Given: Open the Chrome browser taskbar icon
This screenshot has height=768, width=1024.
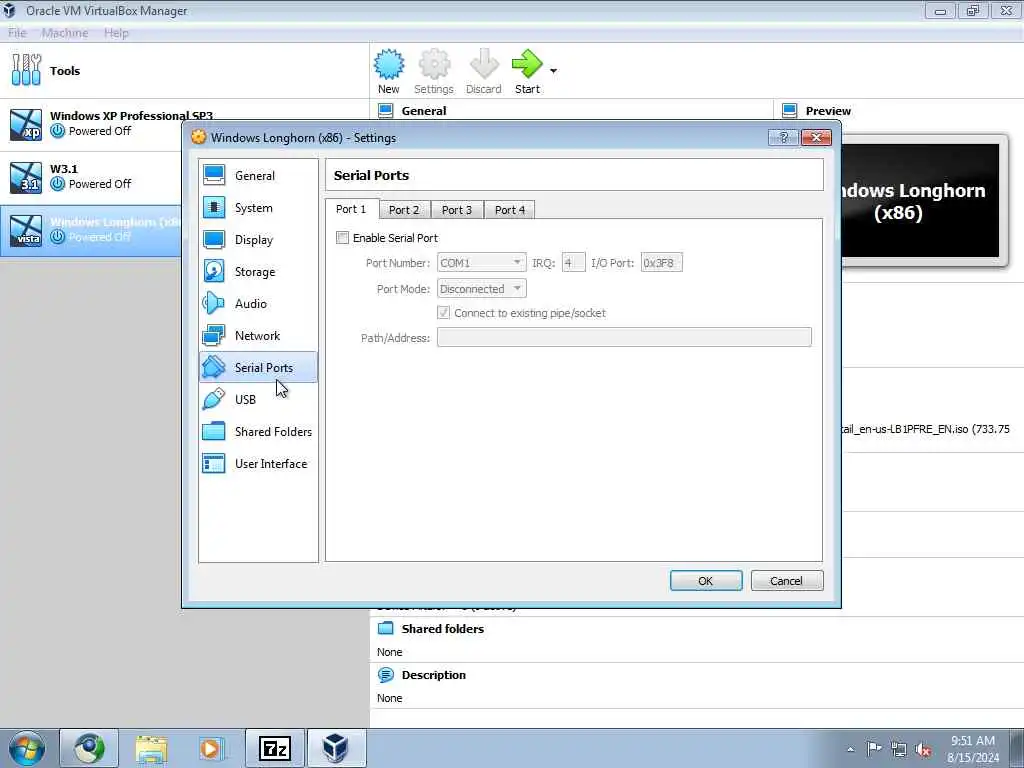Looking at the screenshot, I should click(x=89, y=748).
